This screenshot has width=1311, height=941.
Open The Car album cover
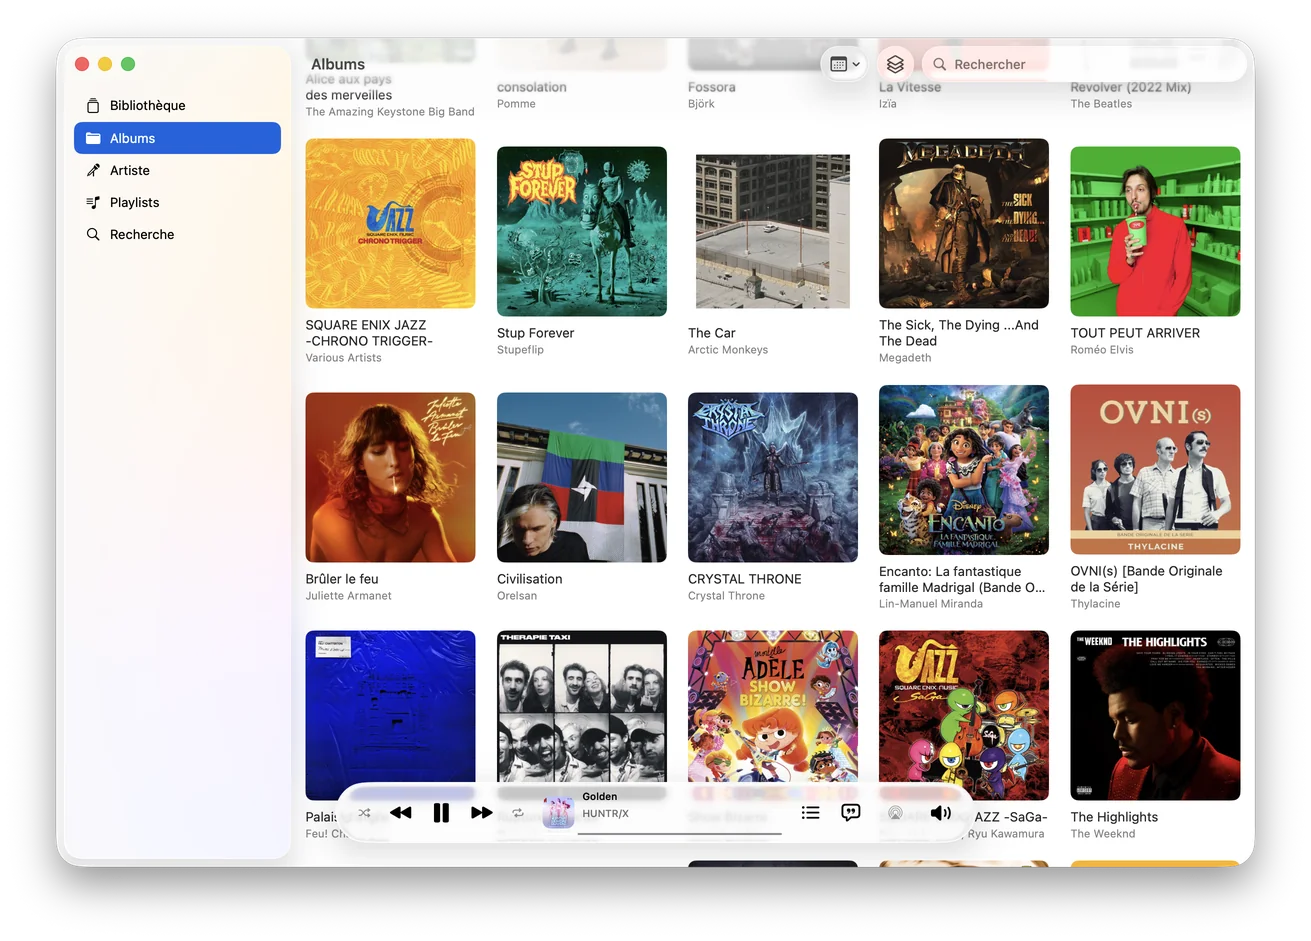[773, 231]
